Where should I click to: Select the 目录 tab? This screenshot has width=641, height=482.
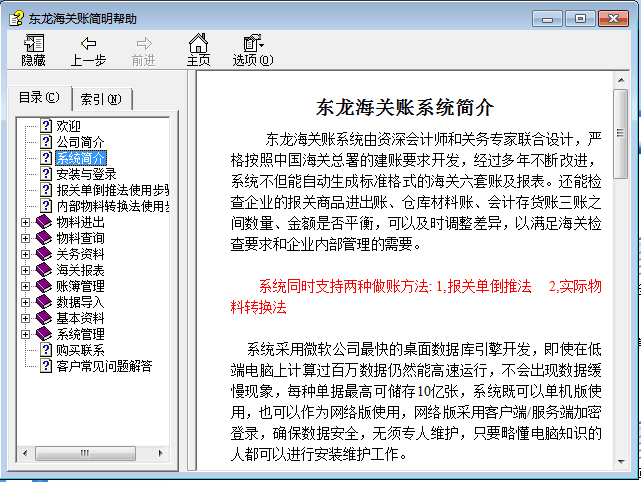[x=39, y=98]
